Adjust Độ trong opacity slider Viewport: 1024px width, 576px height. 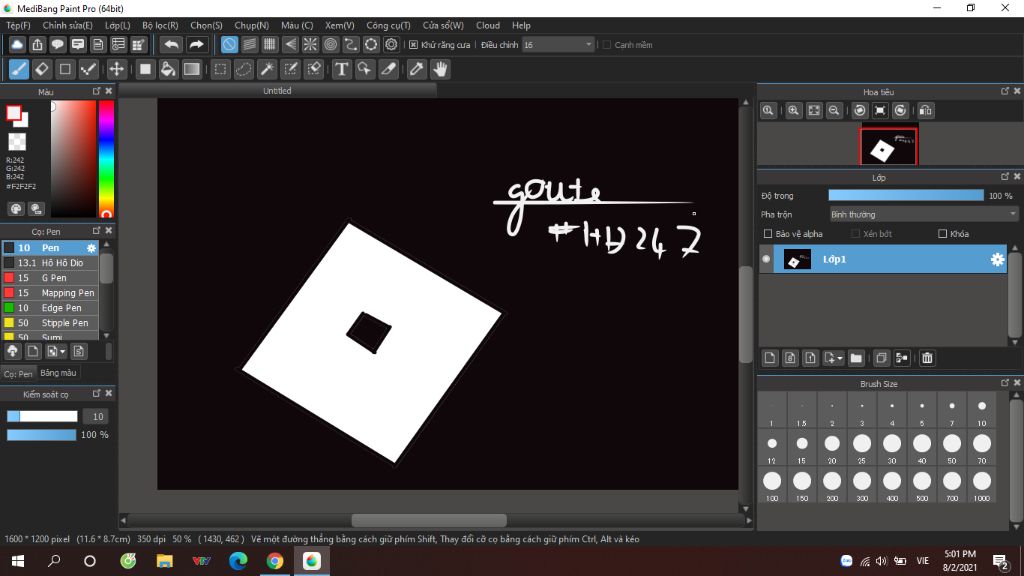(906, 195)
